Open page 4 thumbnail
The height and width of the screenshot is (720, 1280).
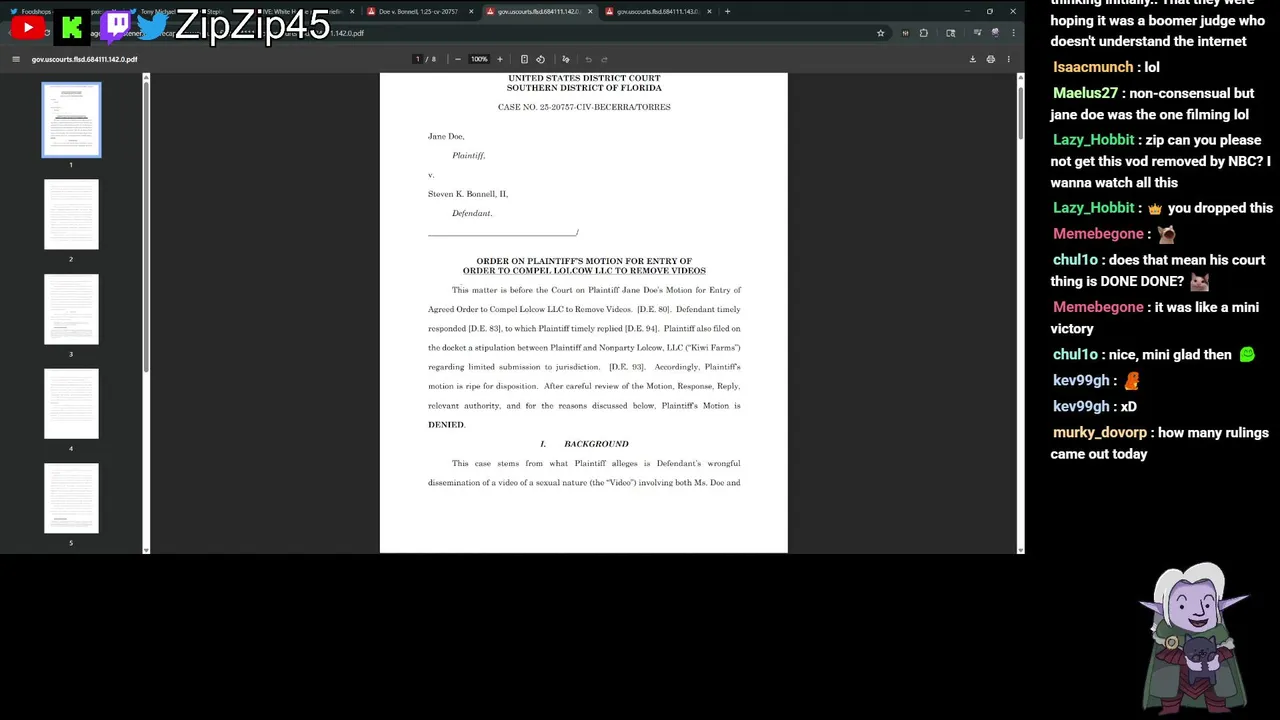pyautogui.click(x=71, y=404)
